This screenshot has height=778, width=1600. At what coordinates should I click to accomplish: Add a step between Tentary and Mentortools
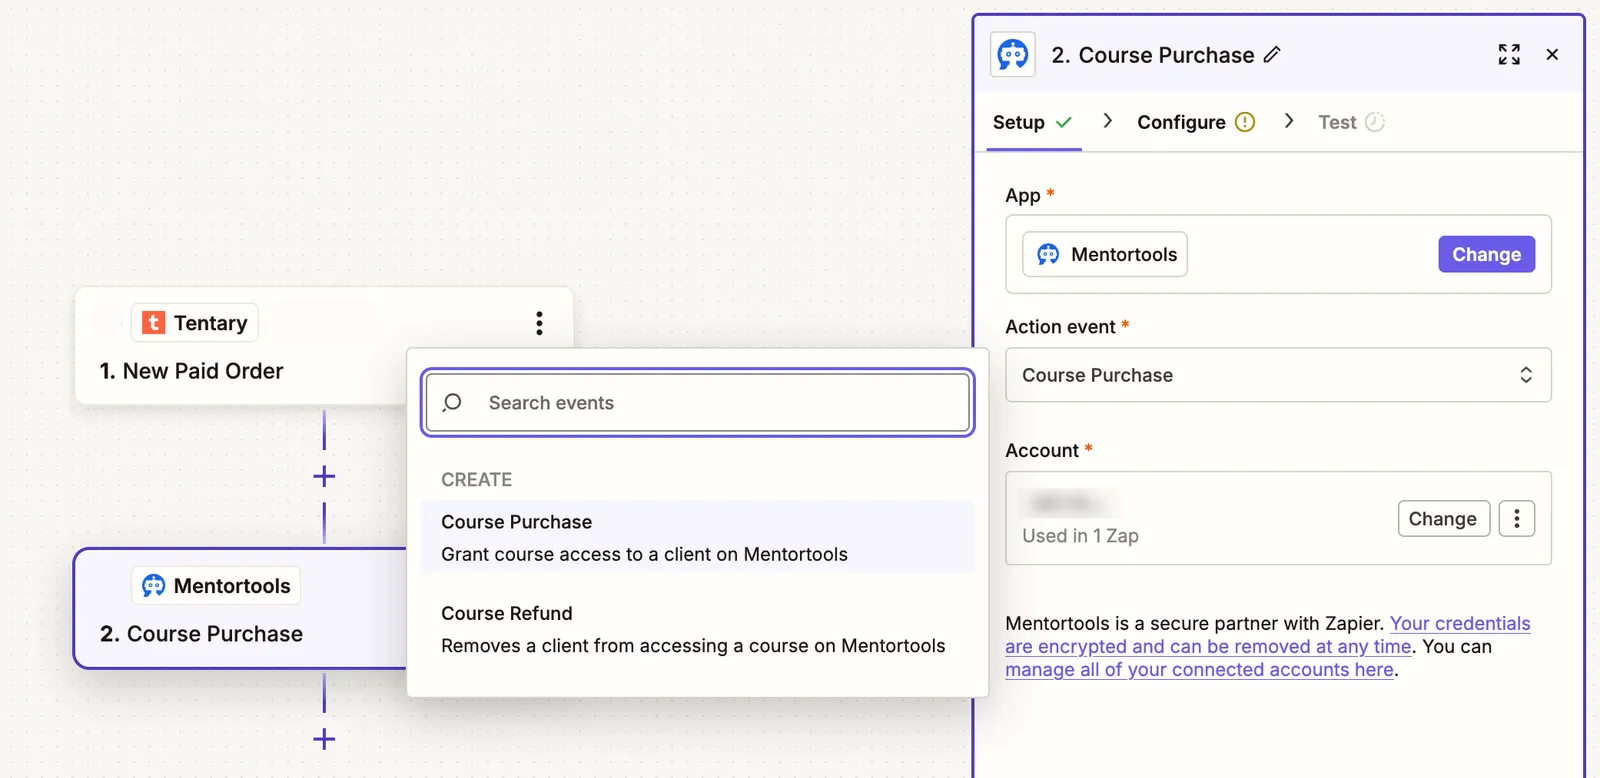click(324, 476)
